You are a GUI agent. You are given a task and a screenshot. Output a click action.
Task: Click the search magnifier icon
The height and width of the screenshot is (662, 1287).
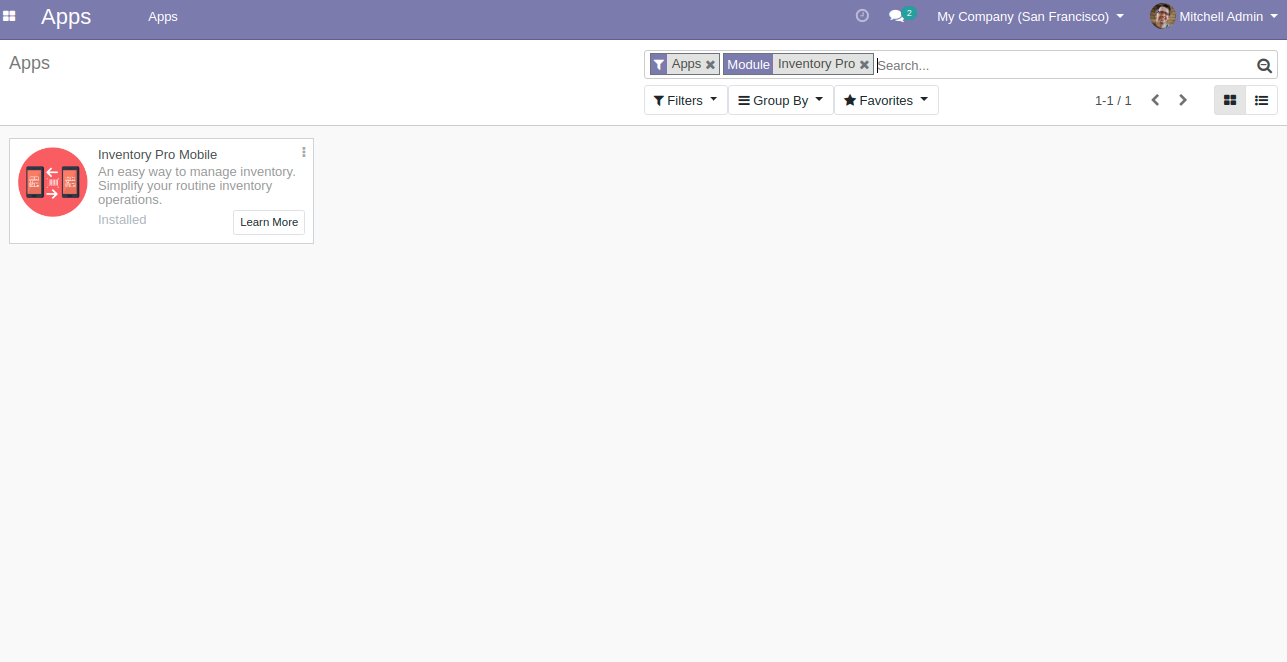tap(1264, 64)
